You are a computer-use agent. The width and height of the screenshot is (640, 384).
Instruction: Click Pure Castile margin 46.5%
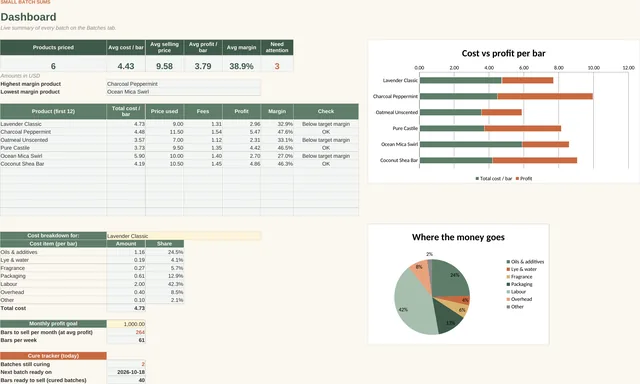pyautogui.click(x=277, y=148)
